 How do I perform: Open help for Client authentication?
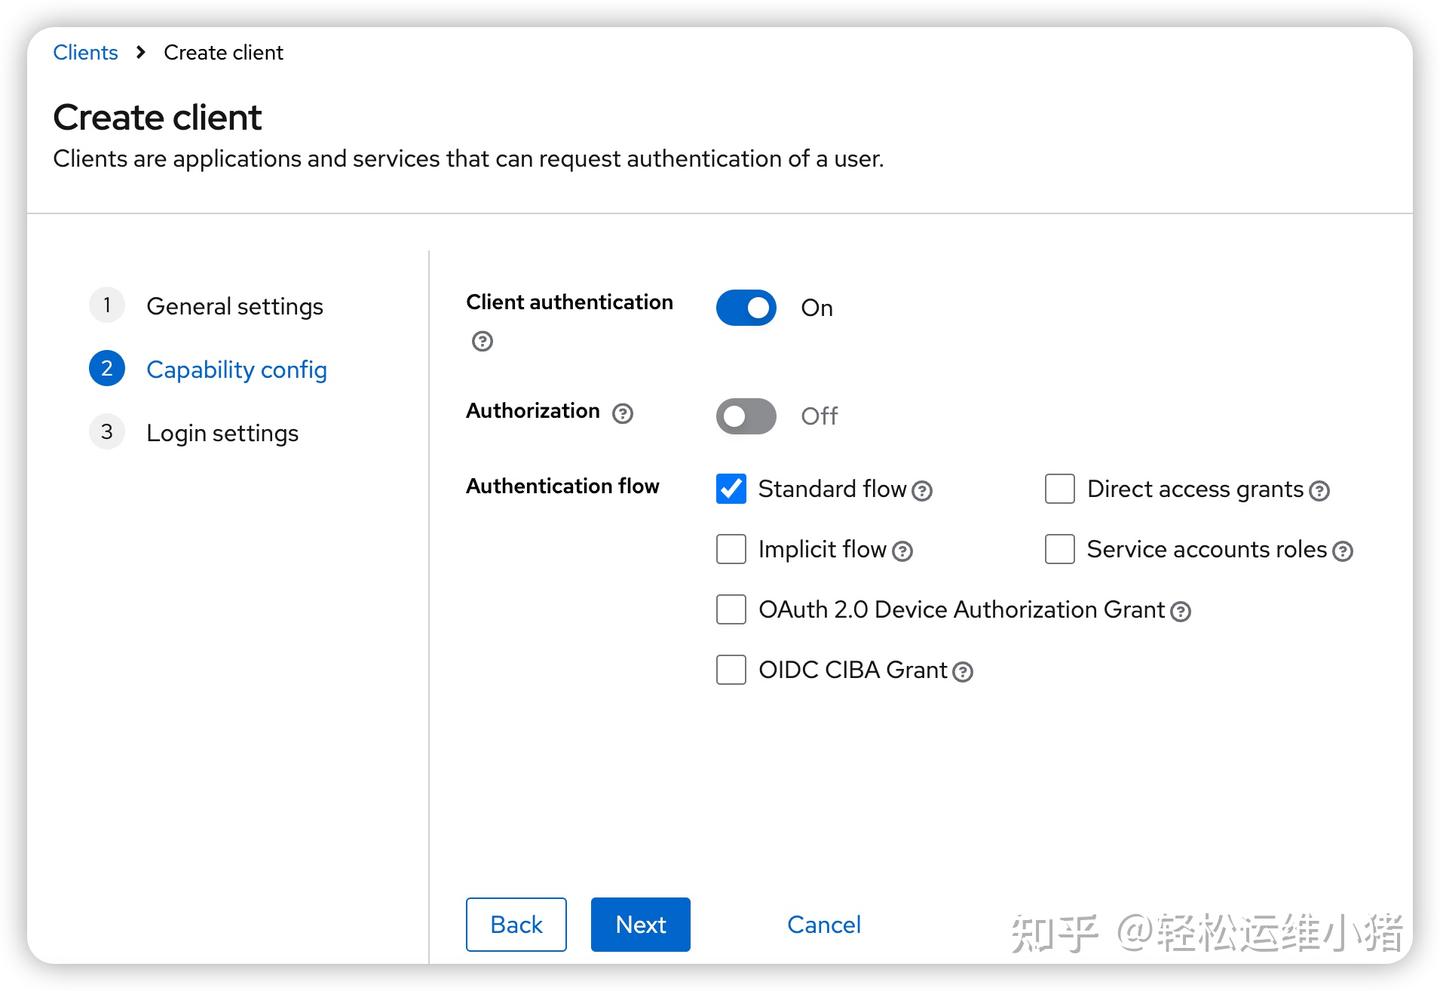(x=482, y=341)
